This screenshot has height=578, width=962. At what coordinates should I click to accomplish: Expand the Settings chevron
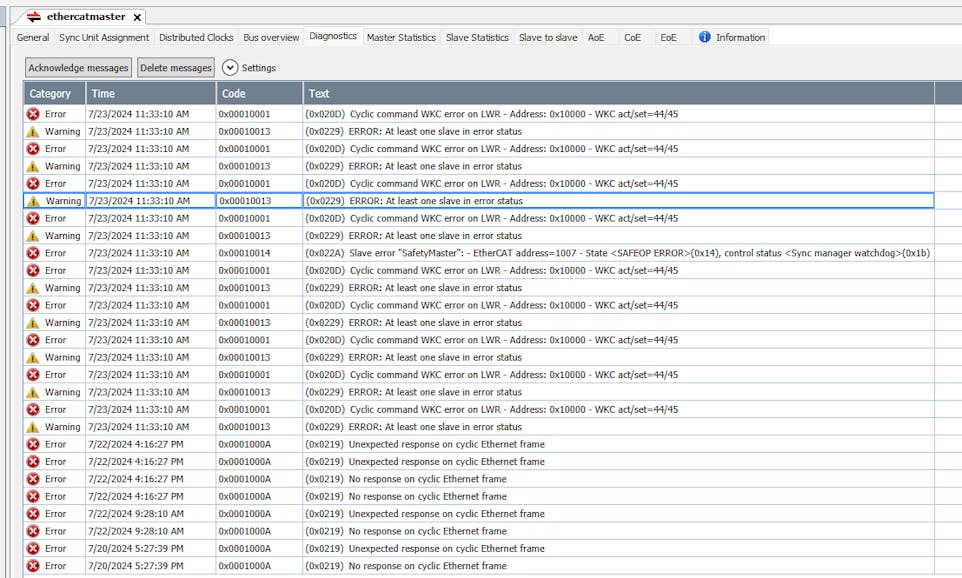[x=230, y=68]
